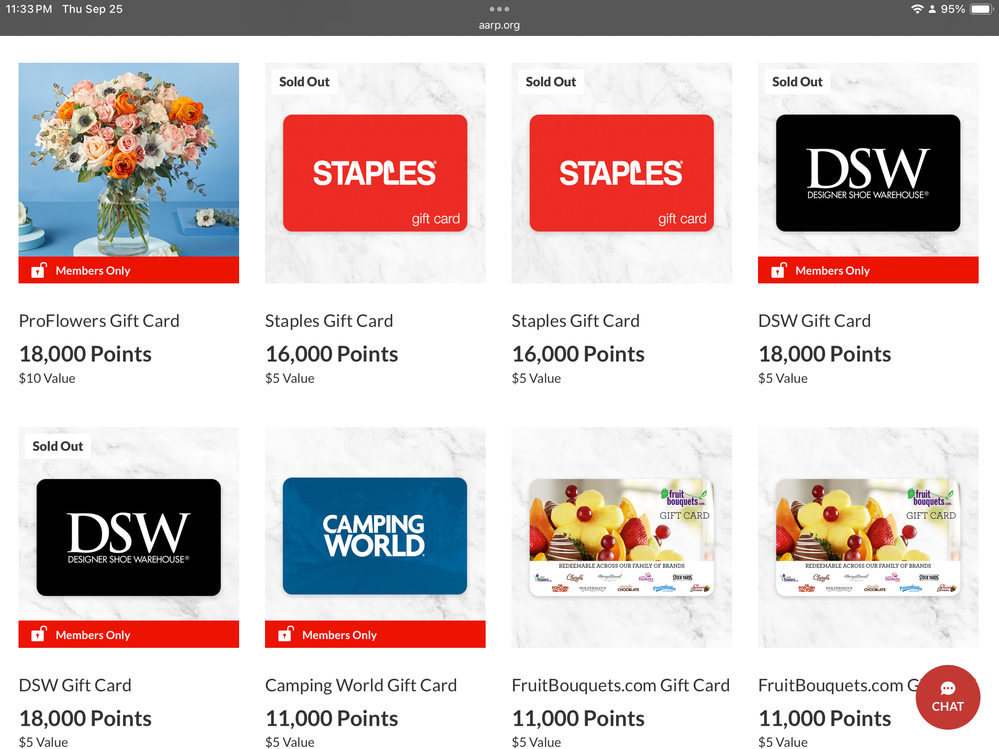Tap the Wi-Fi status icon
999x749 pixels.
point(917,9)
